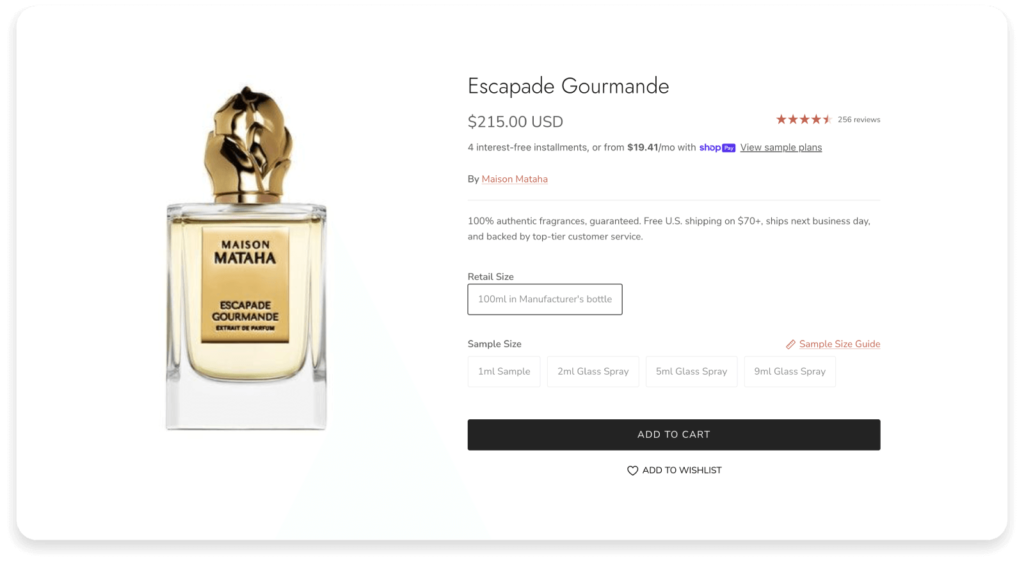
Task: Select the 9ml Glass Spray size
Action: point(790,371)
